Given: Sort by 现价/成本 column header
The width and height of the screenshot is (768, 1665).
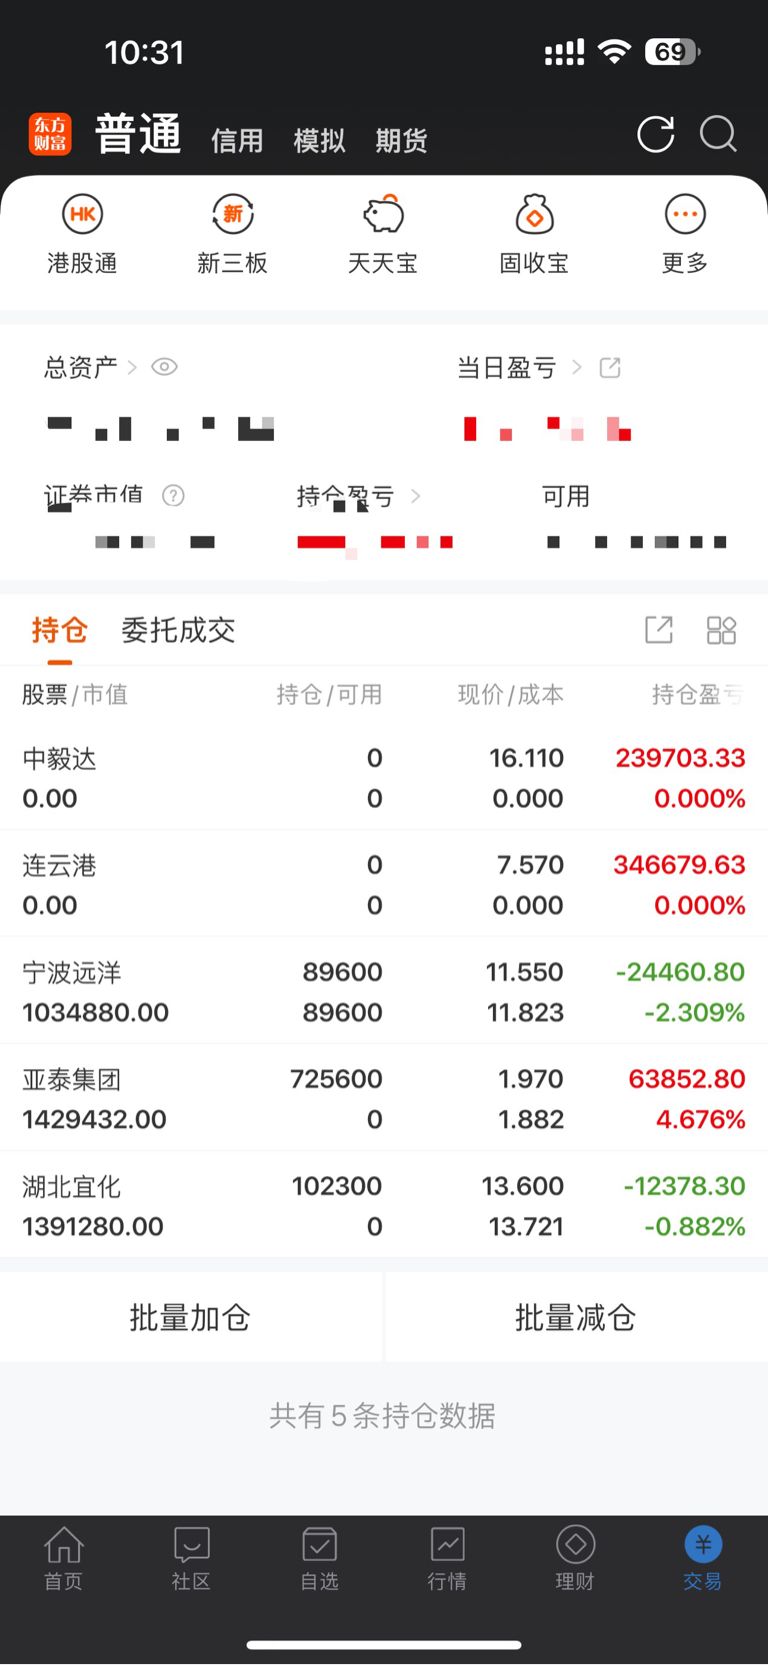Looking at the screenshot, I should click(510, 695).
